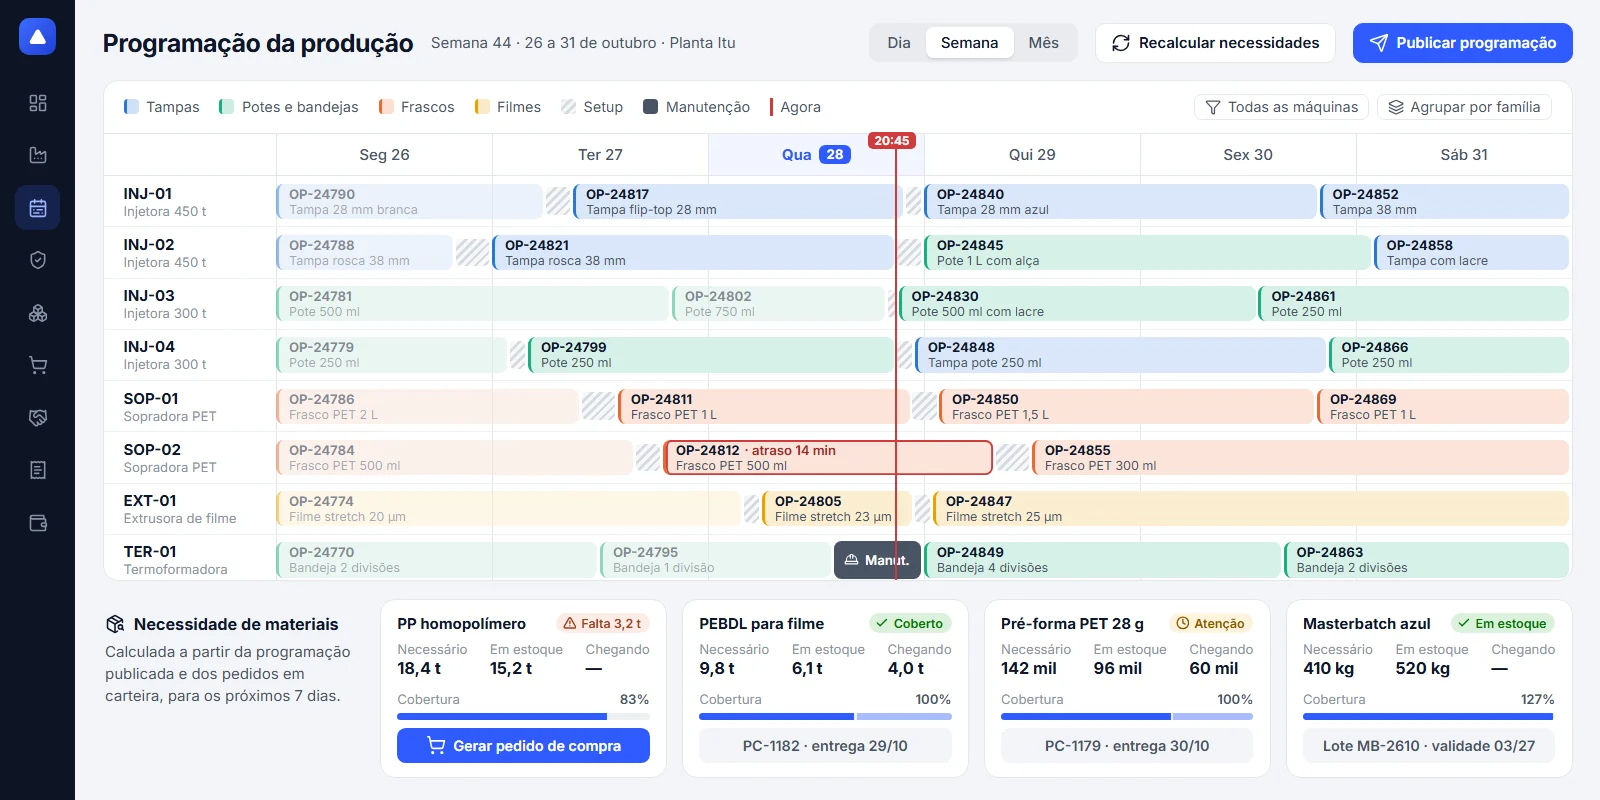Image resolution: width=1600 pixels, height=800 pixels.
Task: Click the cart icon in Gerar pedido button
Action: pyautogui.click(x=436, y=745)
